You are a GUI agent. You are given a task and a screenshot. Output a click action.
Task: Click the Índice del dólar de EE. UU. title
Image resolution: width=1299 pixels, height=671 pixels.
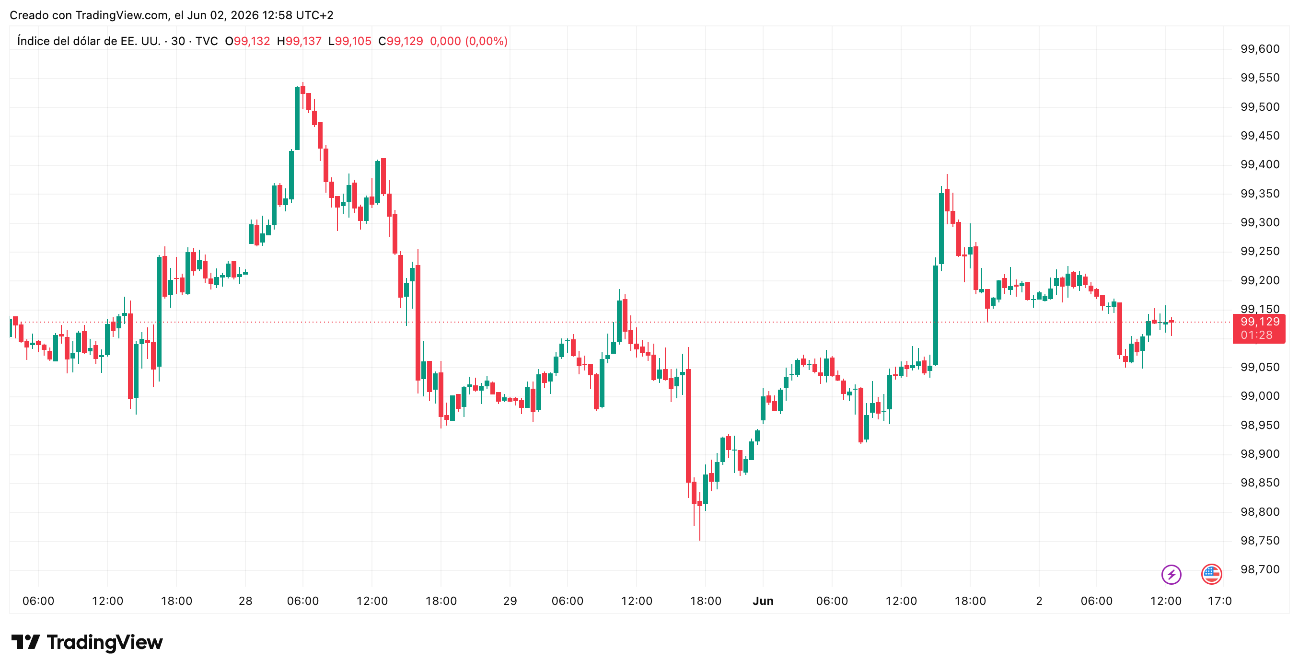click(88, 41)
